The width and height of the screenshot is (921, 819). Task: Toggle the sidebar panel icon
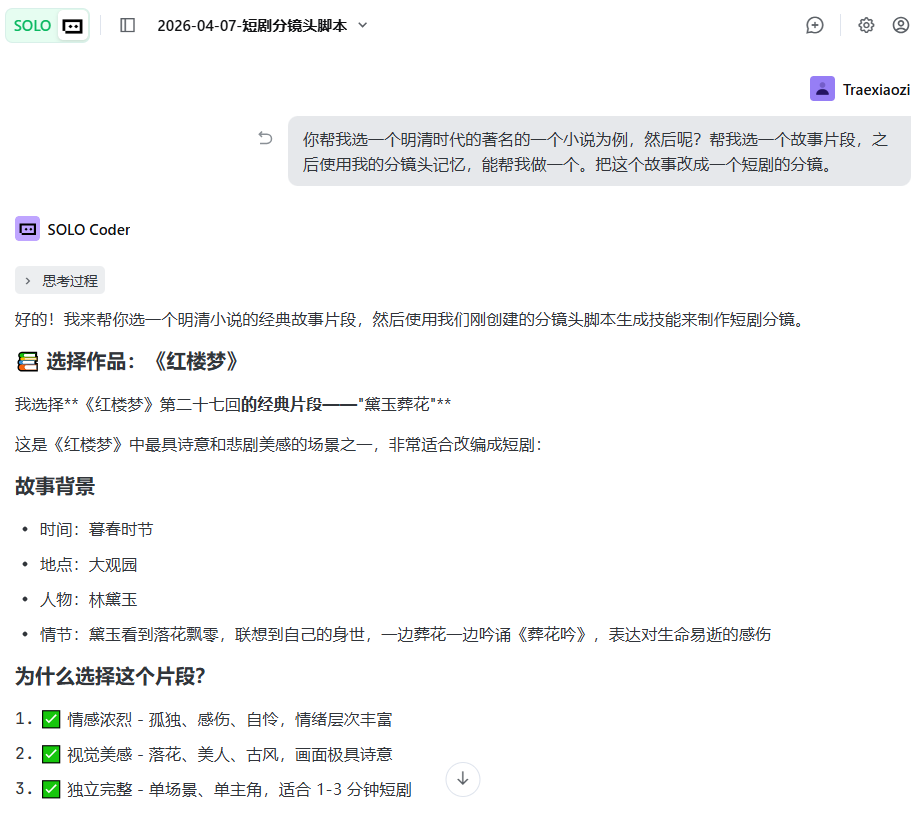127,25
